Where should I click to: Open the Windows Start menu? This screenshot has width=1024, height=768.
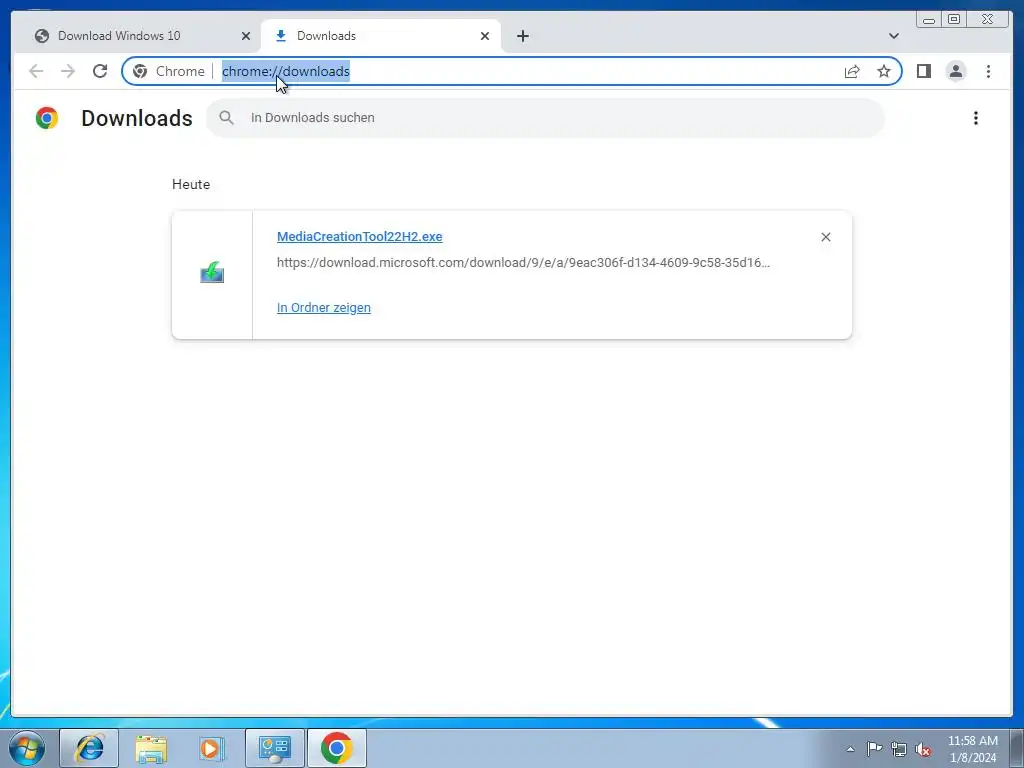[27, 748]
